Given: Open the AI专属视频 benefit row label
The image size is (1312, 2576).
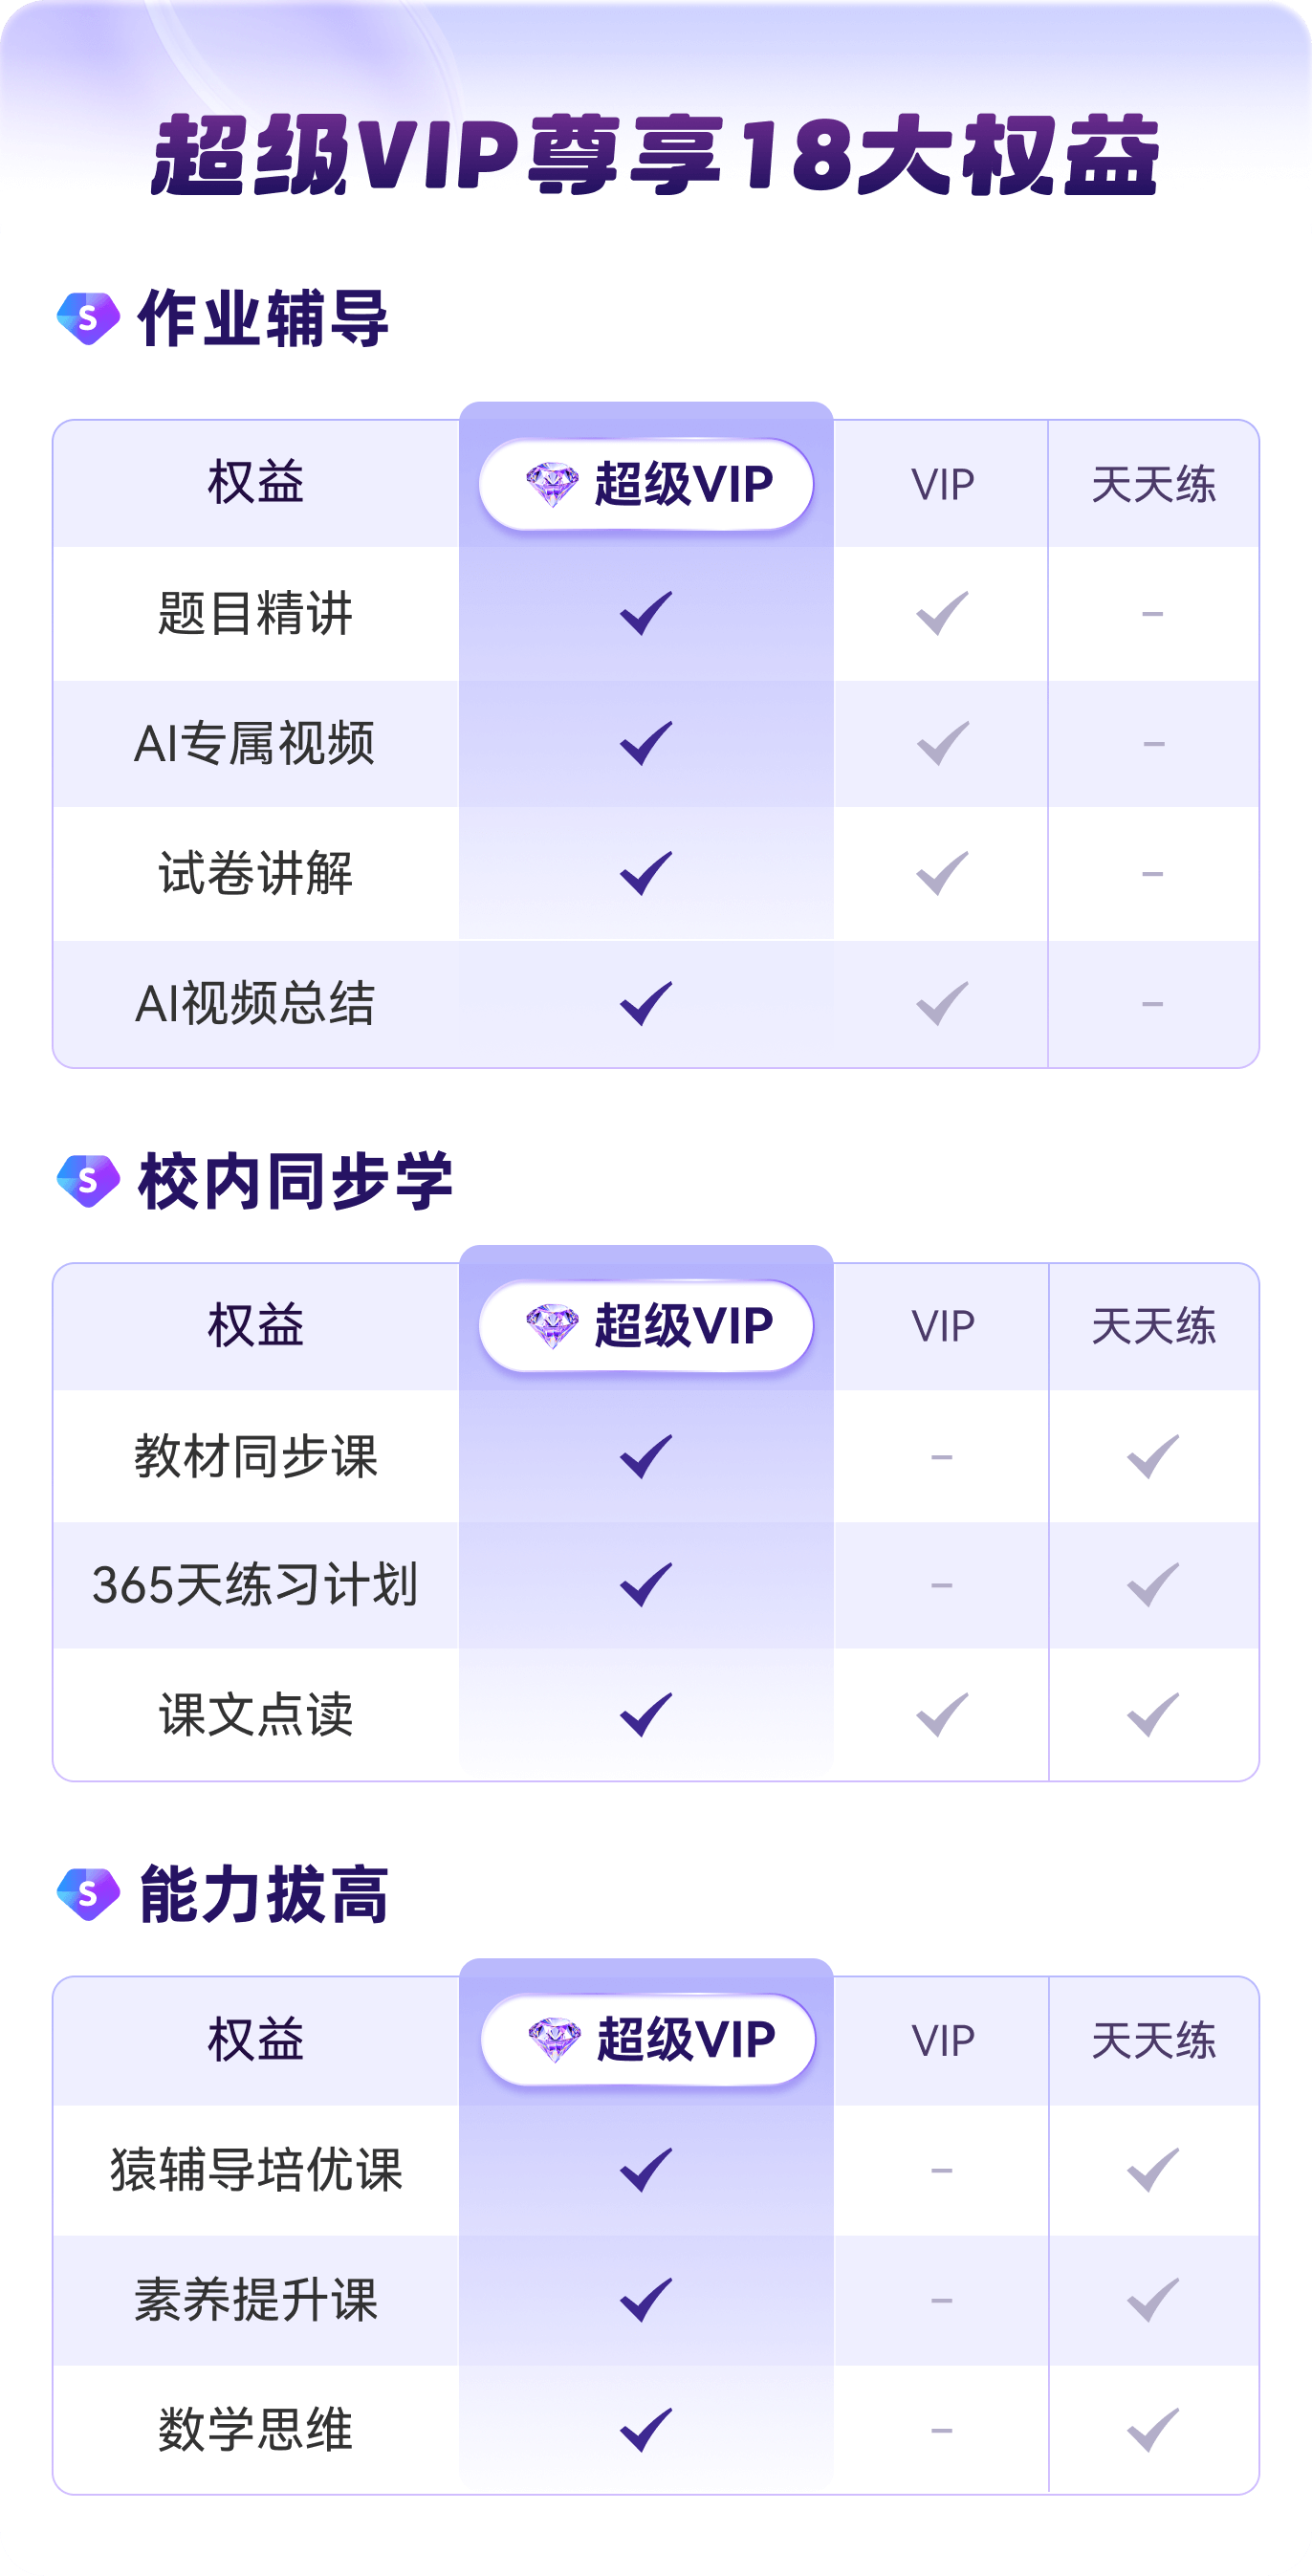Looking at the screenshot, I should 255,744.
